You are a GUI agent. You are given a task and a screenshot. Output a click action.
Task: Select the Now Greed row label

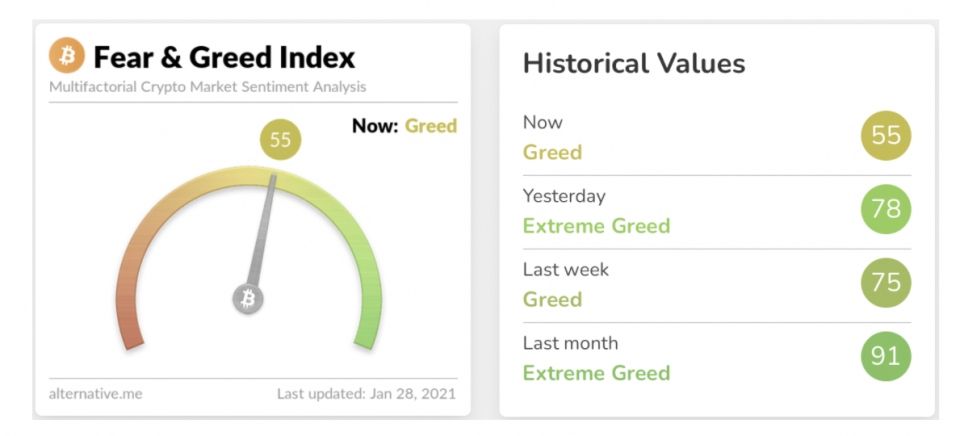tap(552, 152)
